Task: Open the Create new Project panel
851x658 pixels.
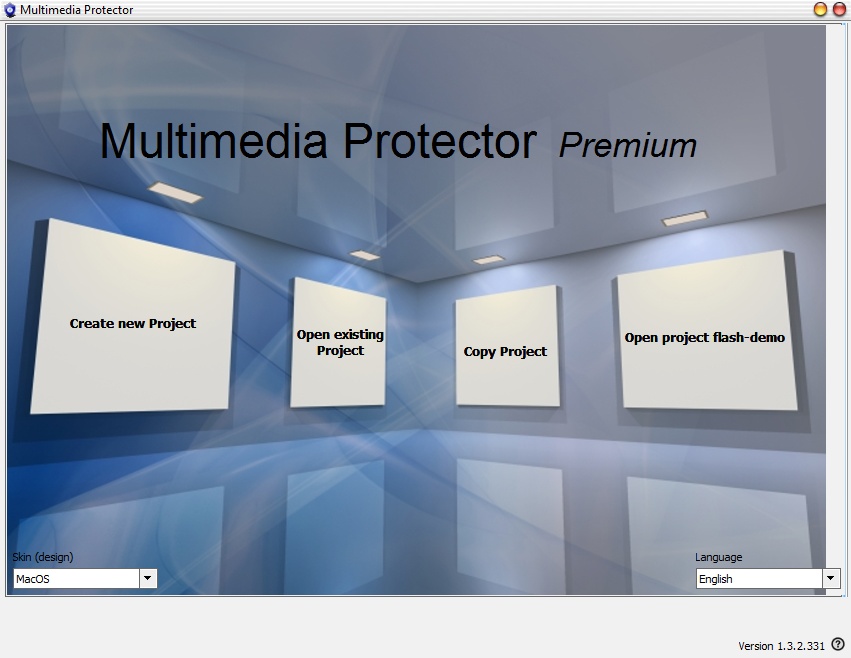Action: point(133,323)
